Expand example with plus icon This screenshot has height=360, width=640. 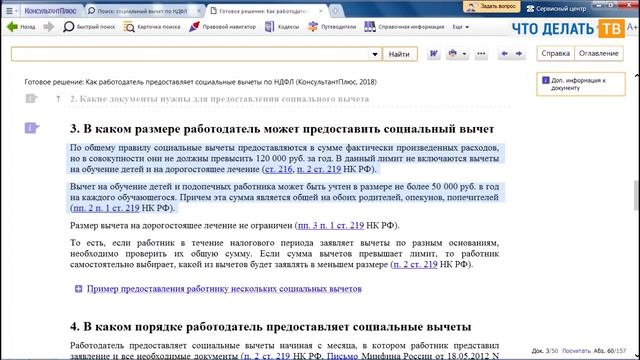coord(78,289)
